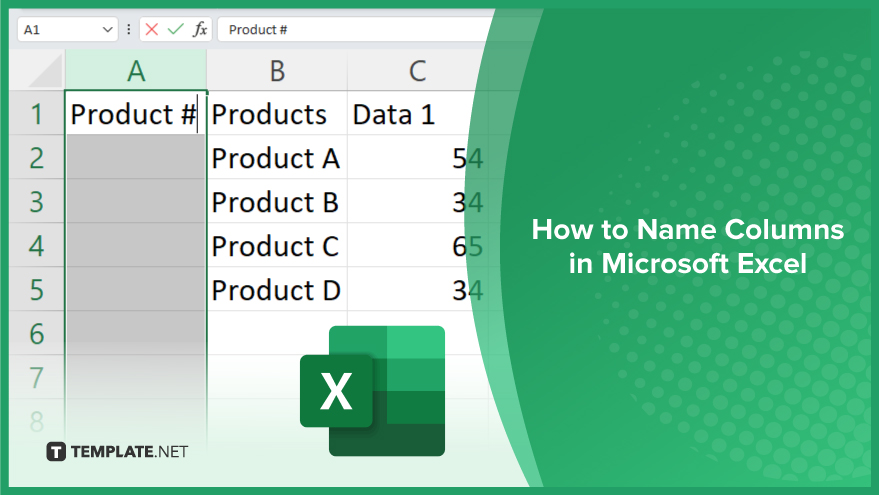Image resolution: width=879 pixels, height=495 pixels.
Task: Click the Name Box showing A1
Action: 67,30
